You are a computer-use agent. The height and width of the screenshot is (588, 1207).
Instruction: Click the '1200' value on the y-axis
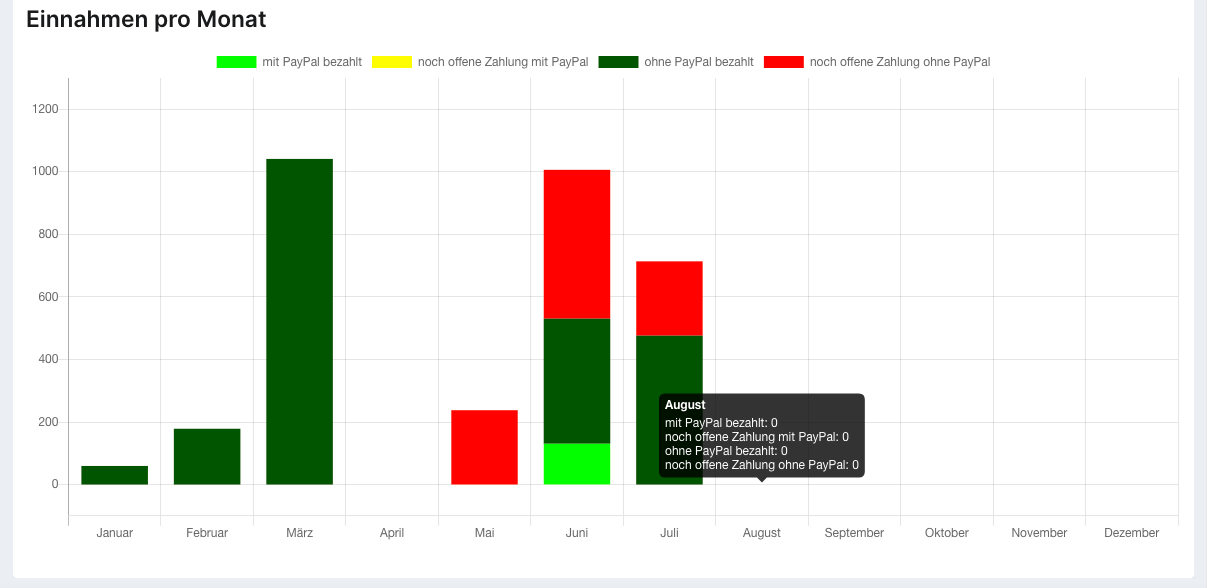(x=47, y=111)
